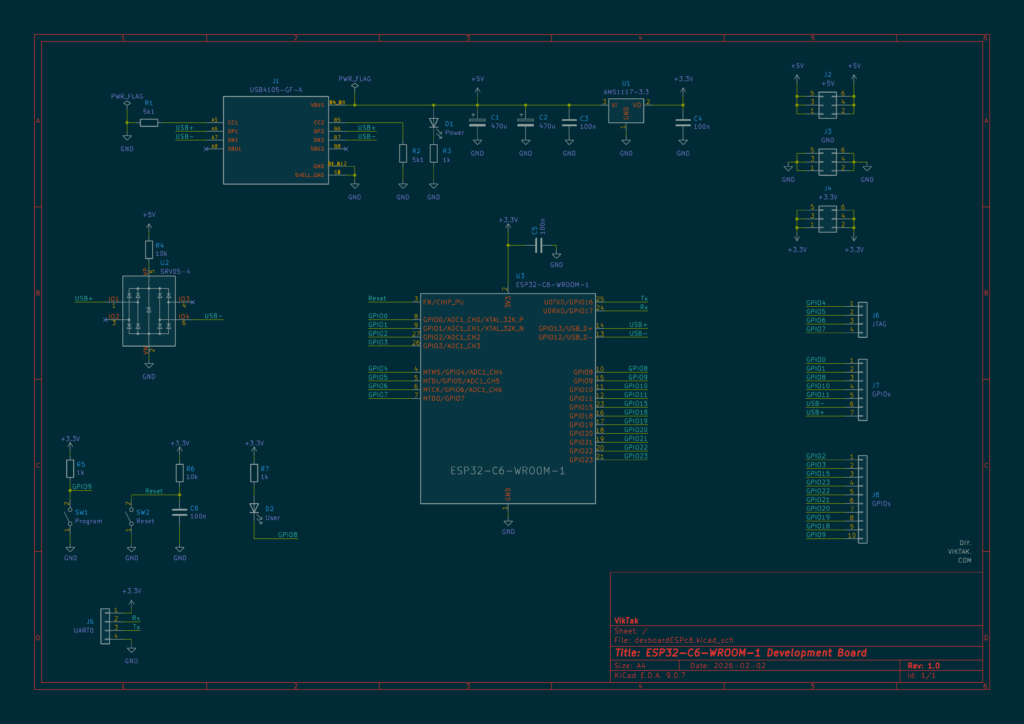Screen dimensions: 1024x724
Task: Select the SRV05-4 protection diode symbol U2
Action: (x=149, y=311)
